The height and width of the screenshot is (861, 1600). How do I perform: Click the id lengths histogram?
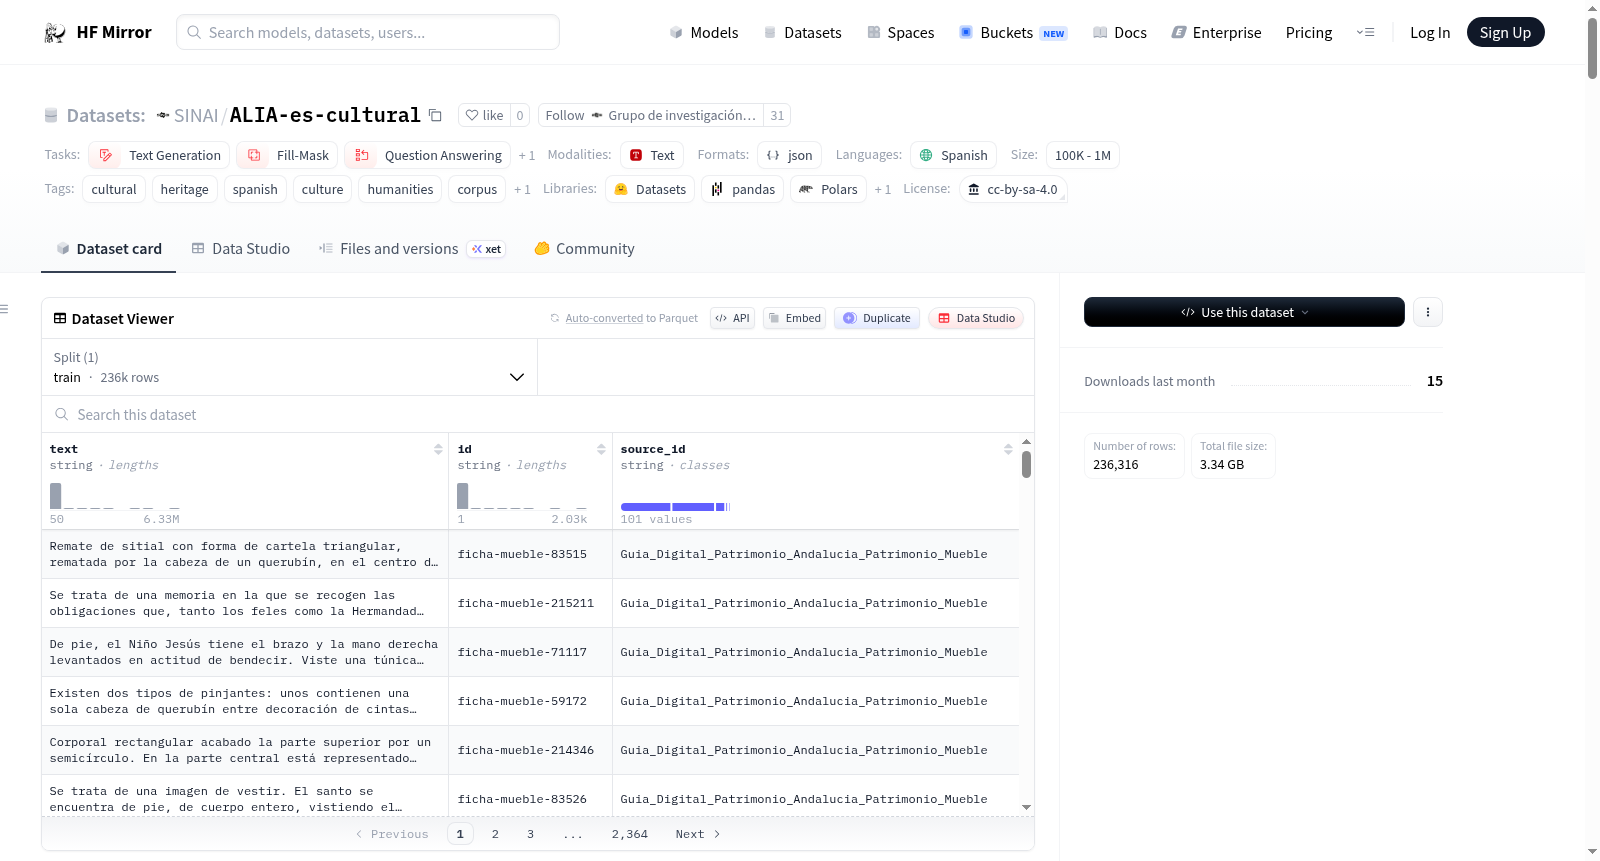click(x=522, y=496)
